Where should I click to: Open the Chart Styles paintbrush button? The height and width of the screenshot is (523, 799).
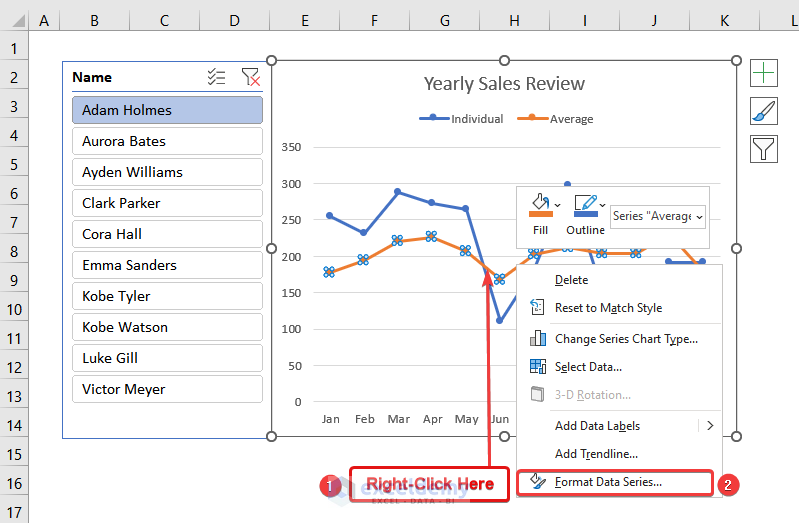pos(763,111)
